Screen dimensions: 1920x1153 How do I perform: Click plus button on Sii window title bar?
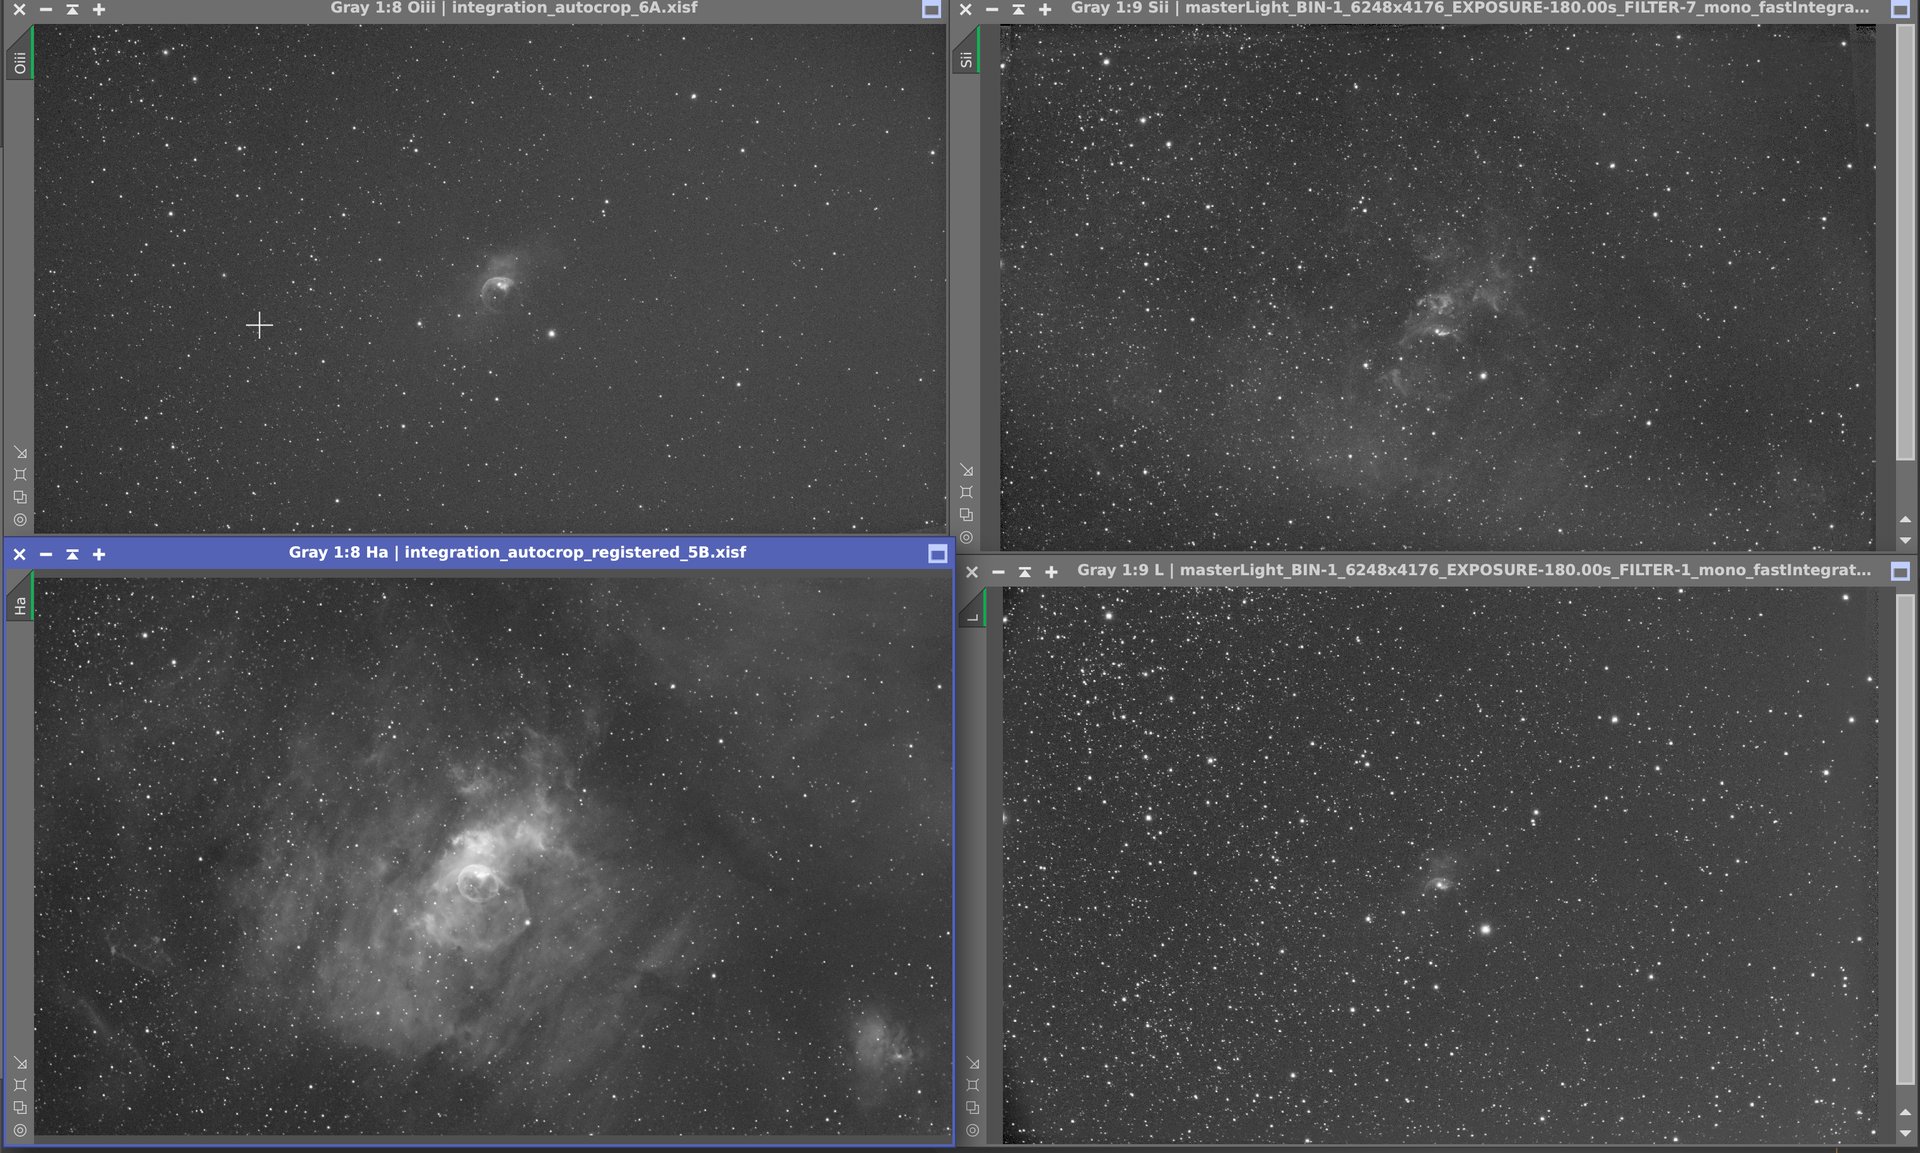point(1045,10)
